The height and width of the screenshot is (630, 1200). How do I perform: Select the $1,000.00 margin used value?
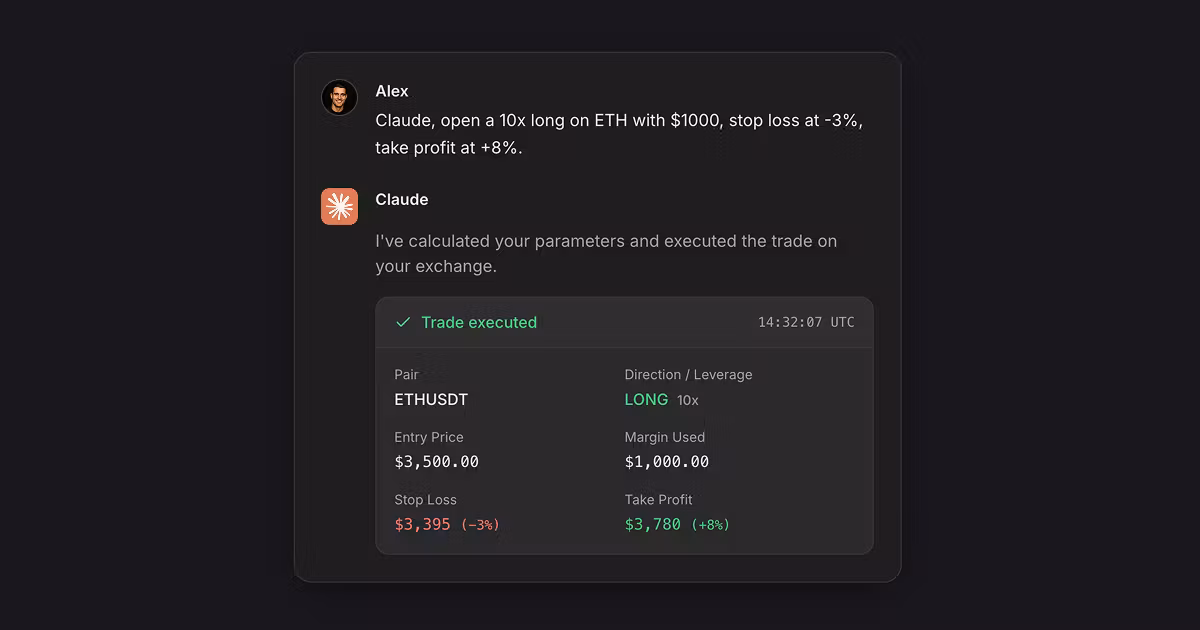pos(667,462)
